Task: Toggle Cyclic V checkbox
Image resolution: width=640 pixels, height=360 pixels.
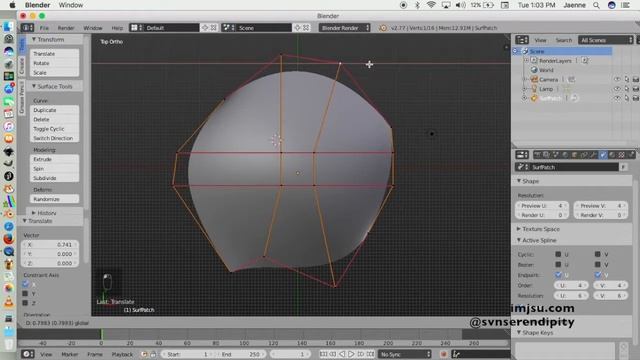Action: pos(598,254)
